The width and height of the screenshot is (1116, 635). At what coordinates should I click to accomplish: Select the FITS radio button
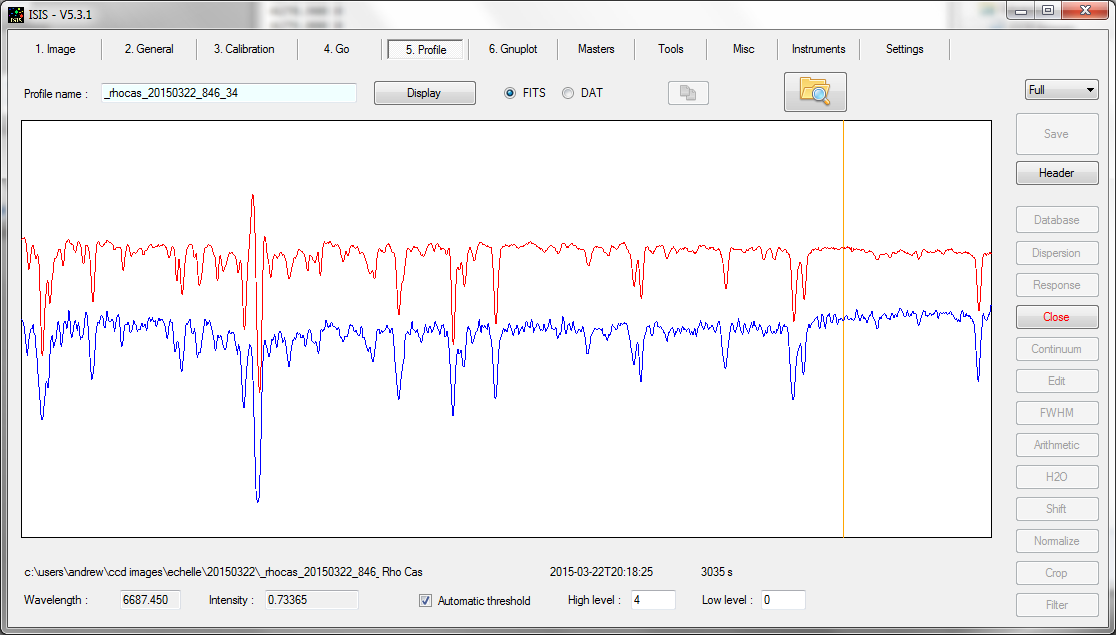pyautogui.click(x=510, y=93)
